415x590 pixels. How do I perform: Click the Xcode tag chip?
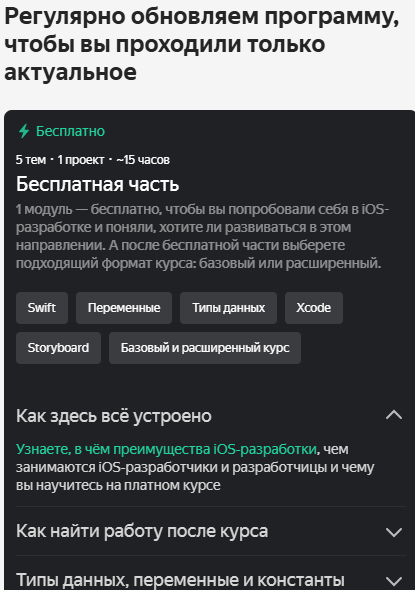tap(314, 308)
